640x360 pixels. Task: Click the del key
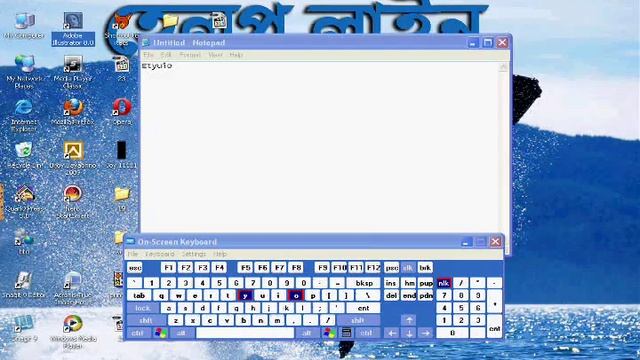click(x=391, y=296)
